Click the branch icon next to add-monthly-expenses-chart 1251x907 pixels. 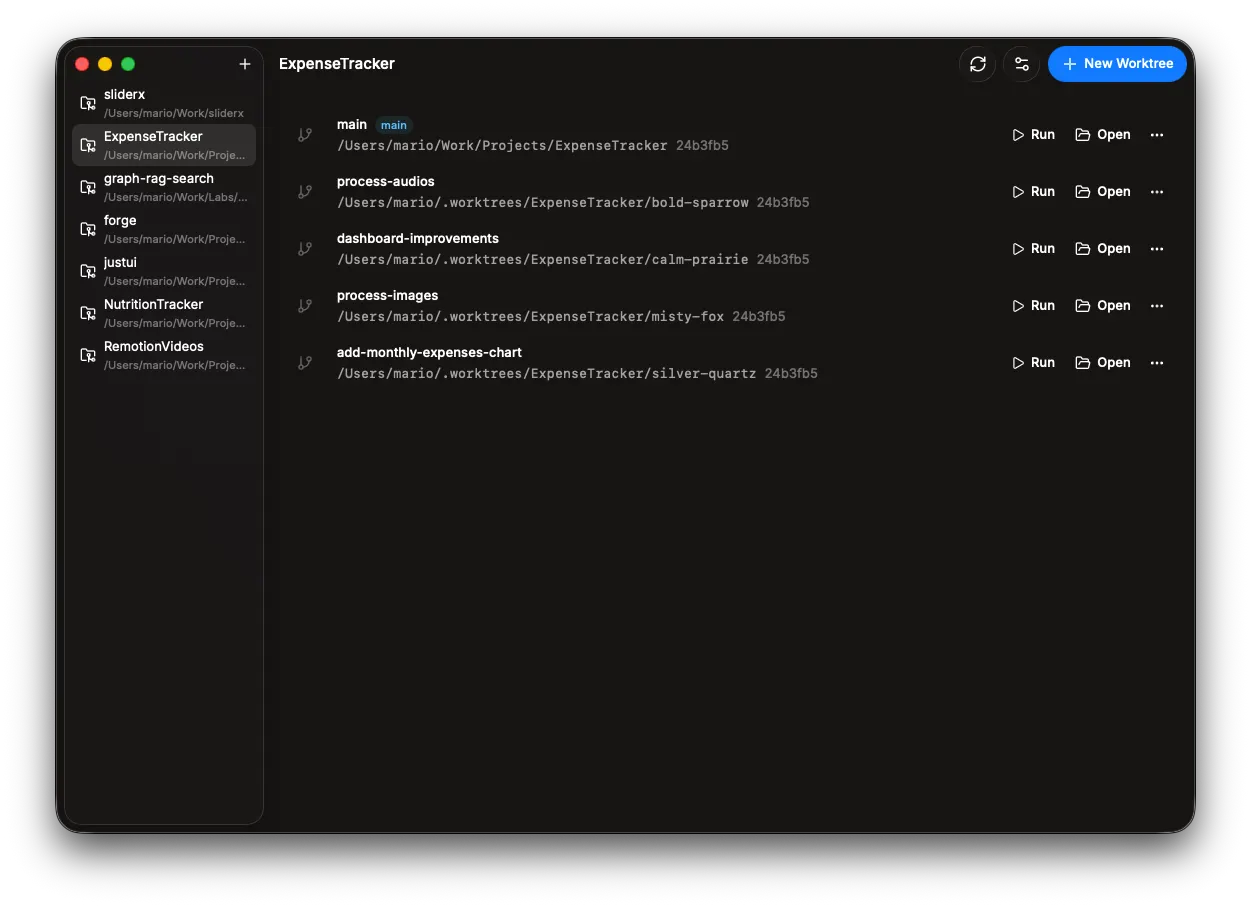[x=305, y=363]
